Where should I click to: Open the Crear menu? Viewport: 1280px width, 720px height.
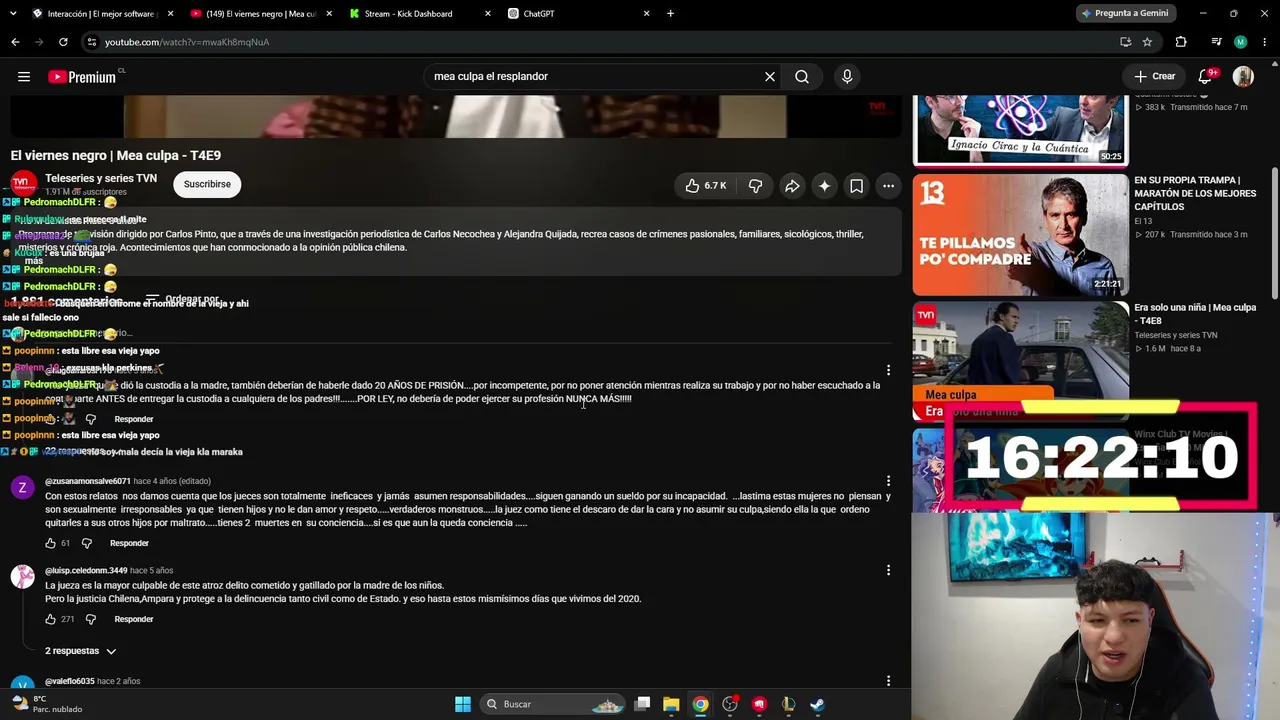(x=1155, y=76)
